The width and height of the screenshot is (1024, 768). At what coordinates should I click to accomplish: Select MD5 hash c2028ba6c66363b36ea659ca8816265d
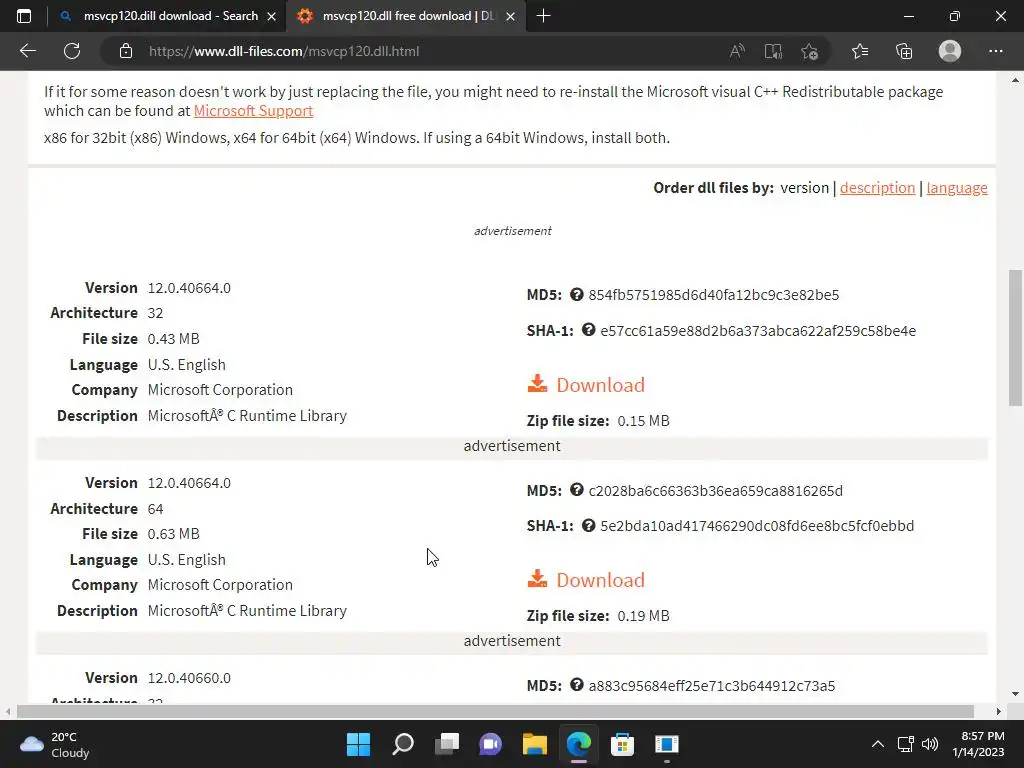(x=715, y=490)
